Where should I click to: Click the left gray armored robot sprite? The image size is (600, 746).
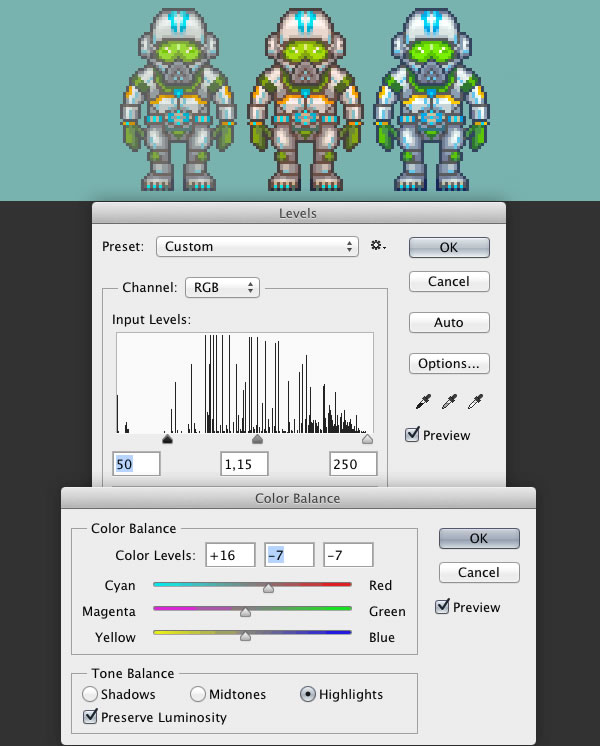tap(178, 100)
